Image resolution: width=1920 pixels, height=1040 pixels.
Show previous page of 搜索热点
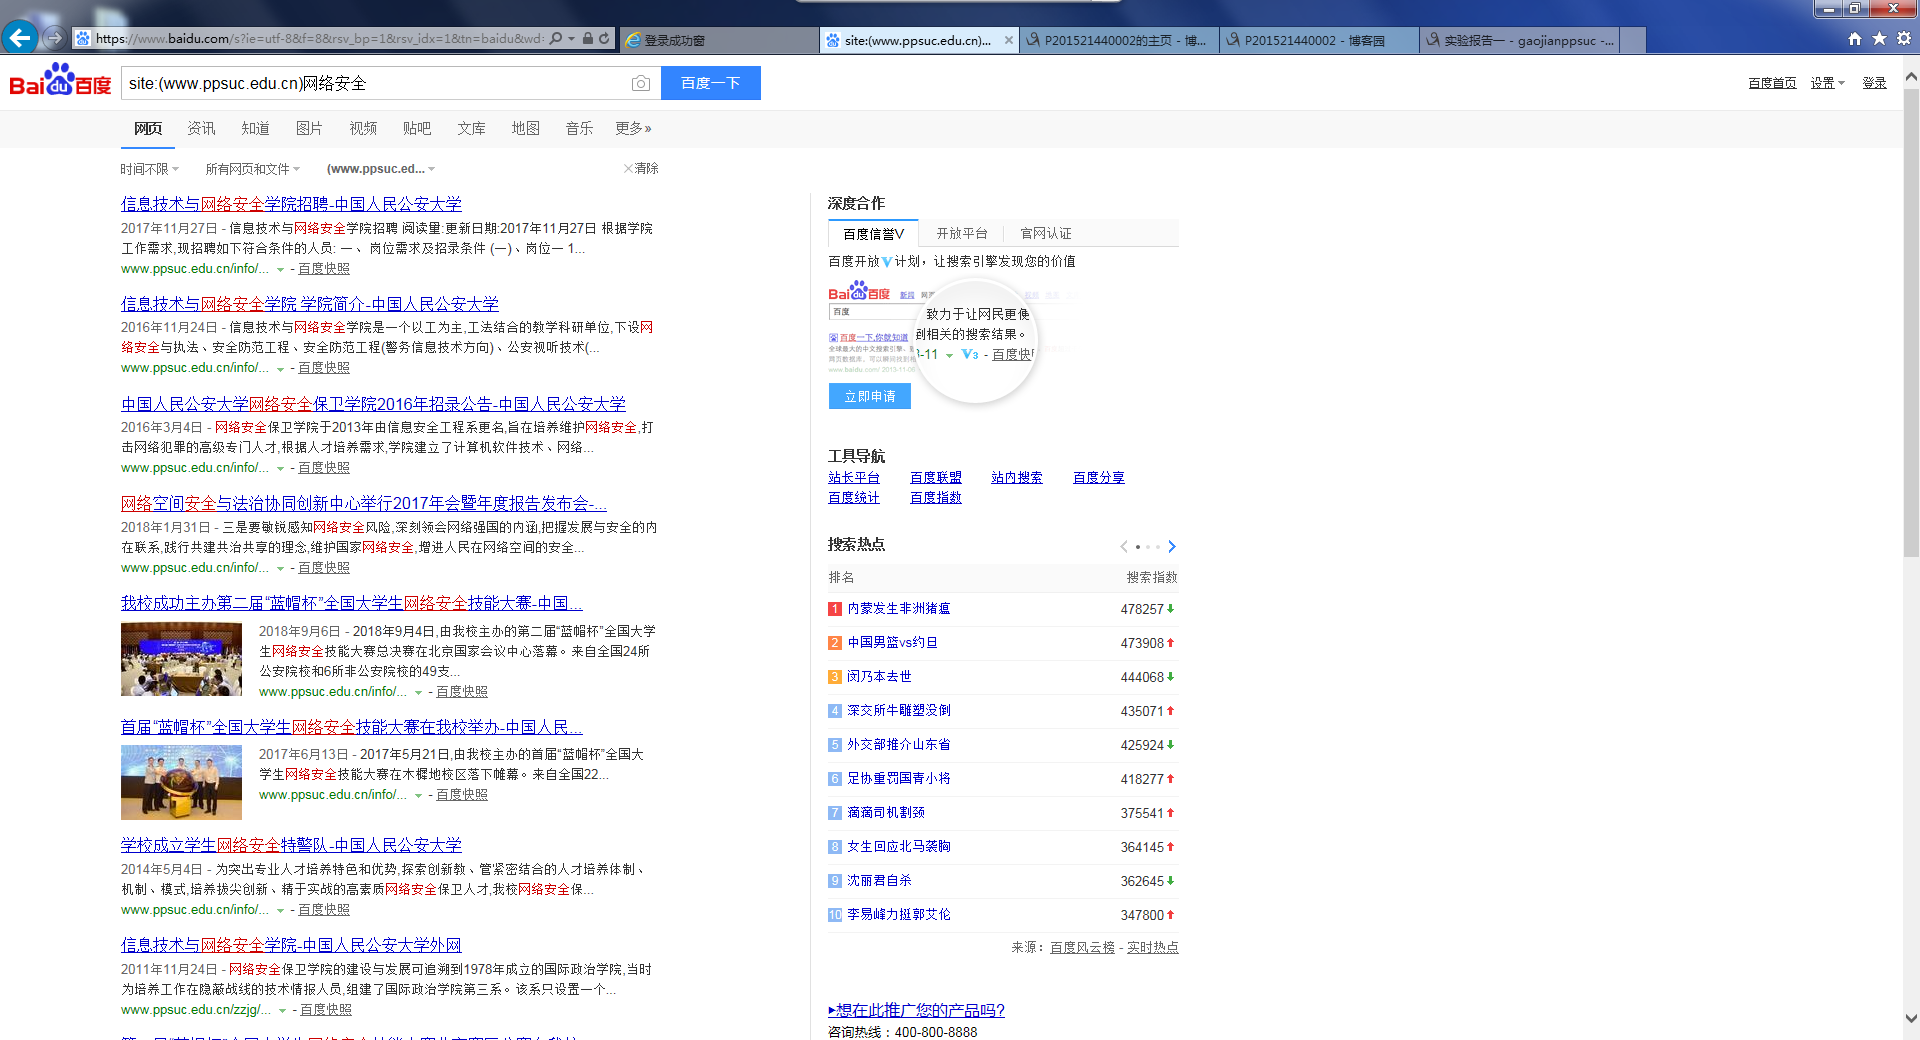(1124, 546)
